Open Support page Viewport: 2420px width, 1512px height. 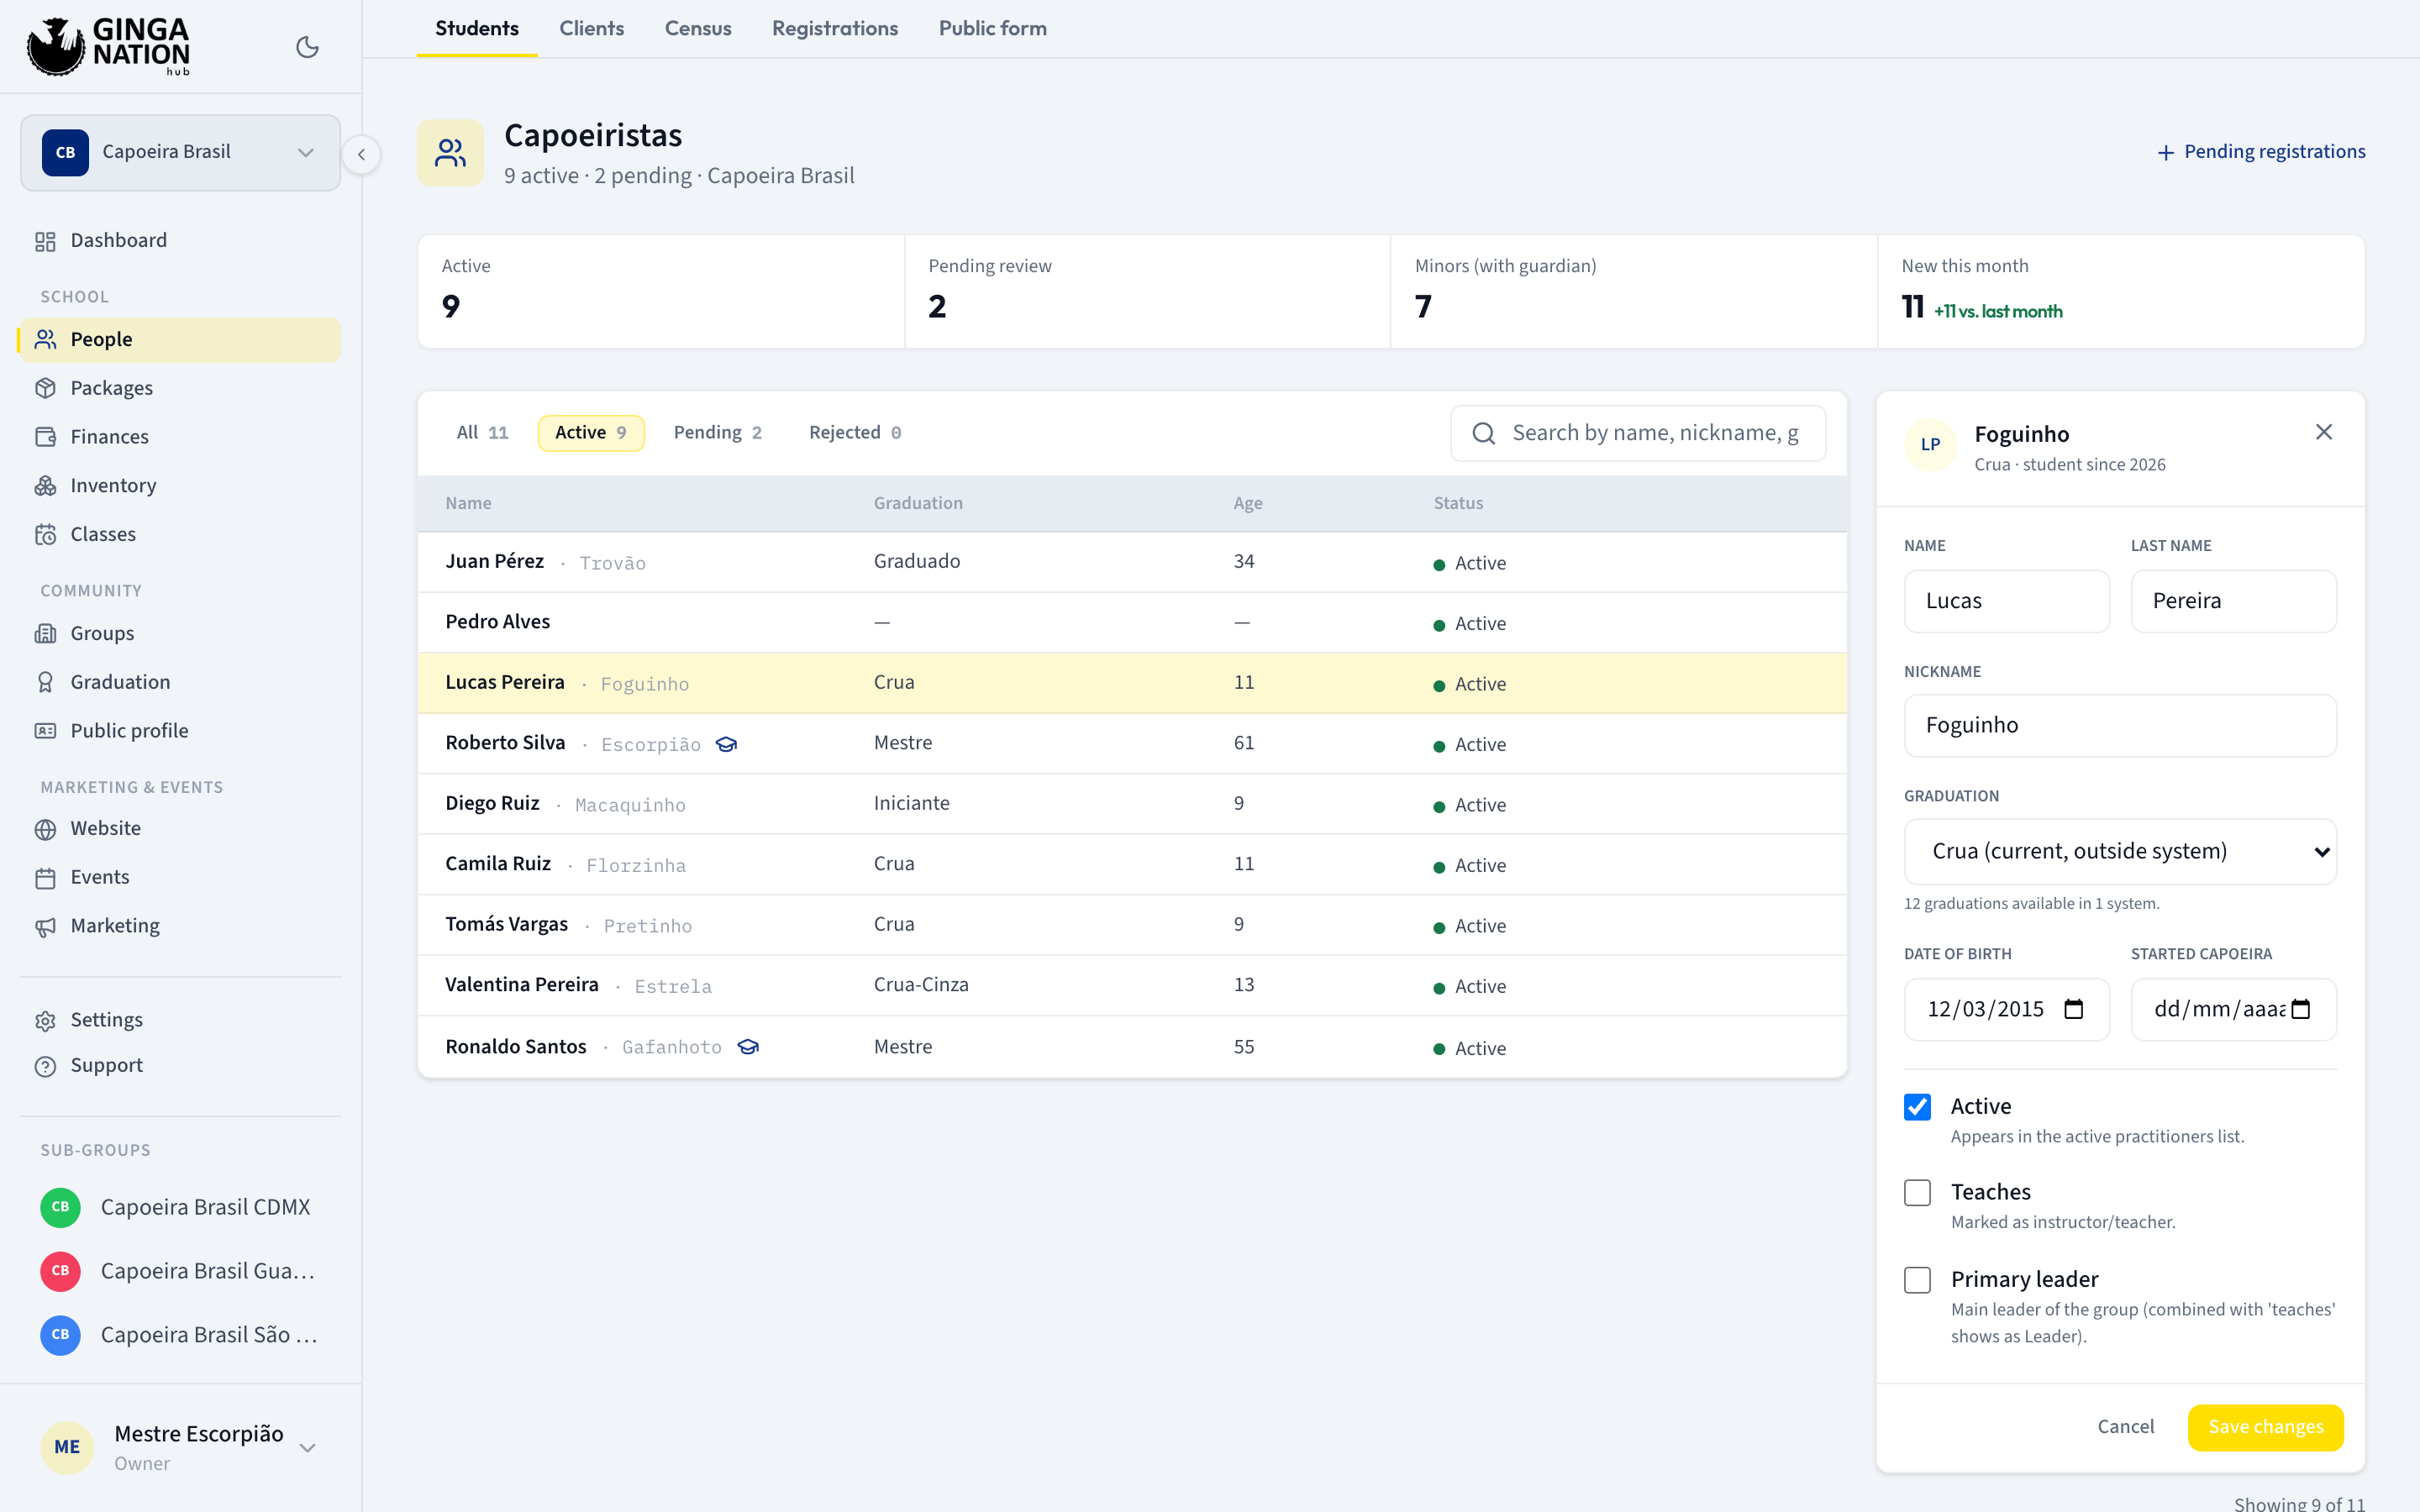pos(180,1065)
